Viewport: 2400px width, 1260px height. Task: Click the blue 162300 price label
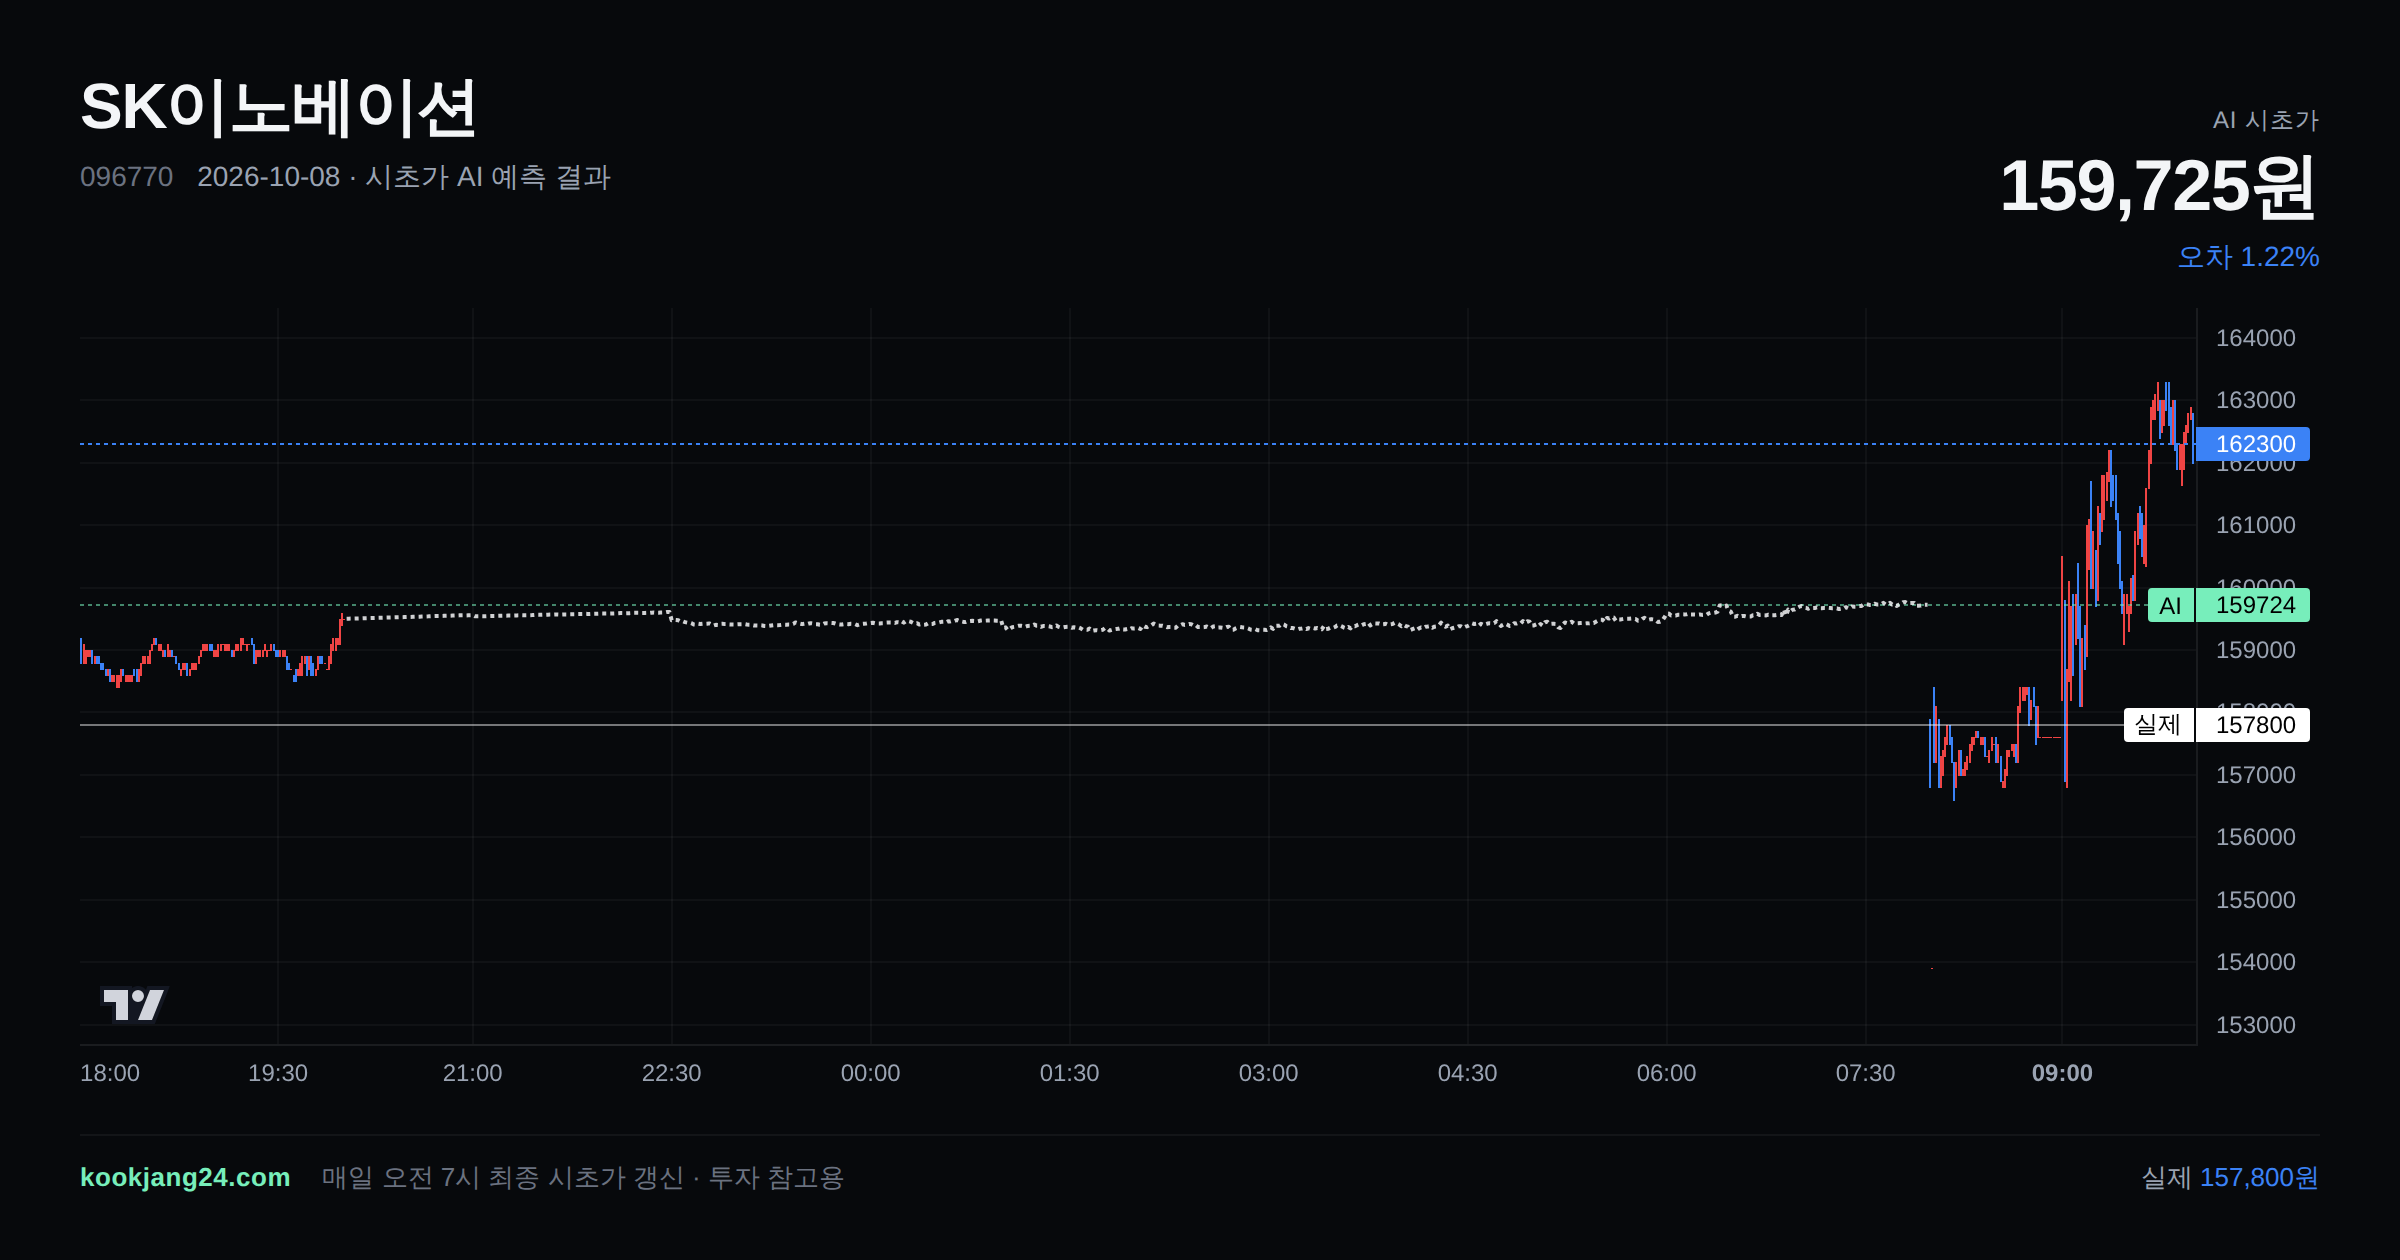(x=2253, y=444)
